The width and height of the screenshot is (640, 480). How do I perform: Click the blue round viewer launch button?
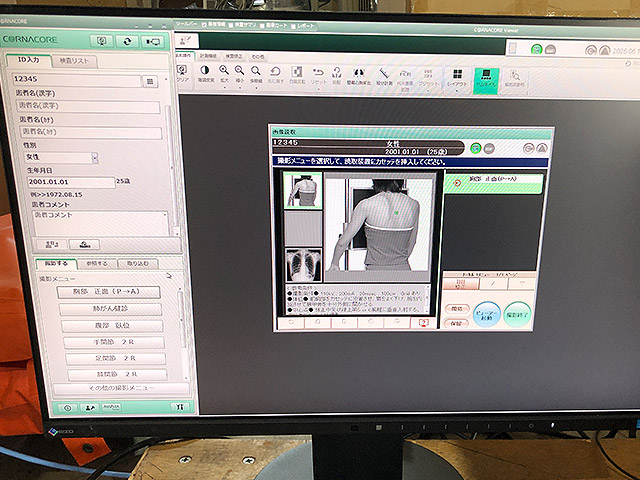tap(487, 314)
